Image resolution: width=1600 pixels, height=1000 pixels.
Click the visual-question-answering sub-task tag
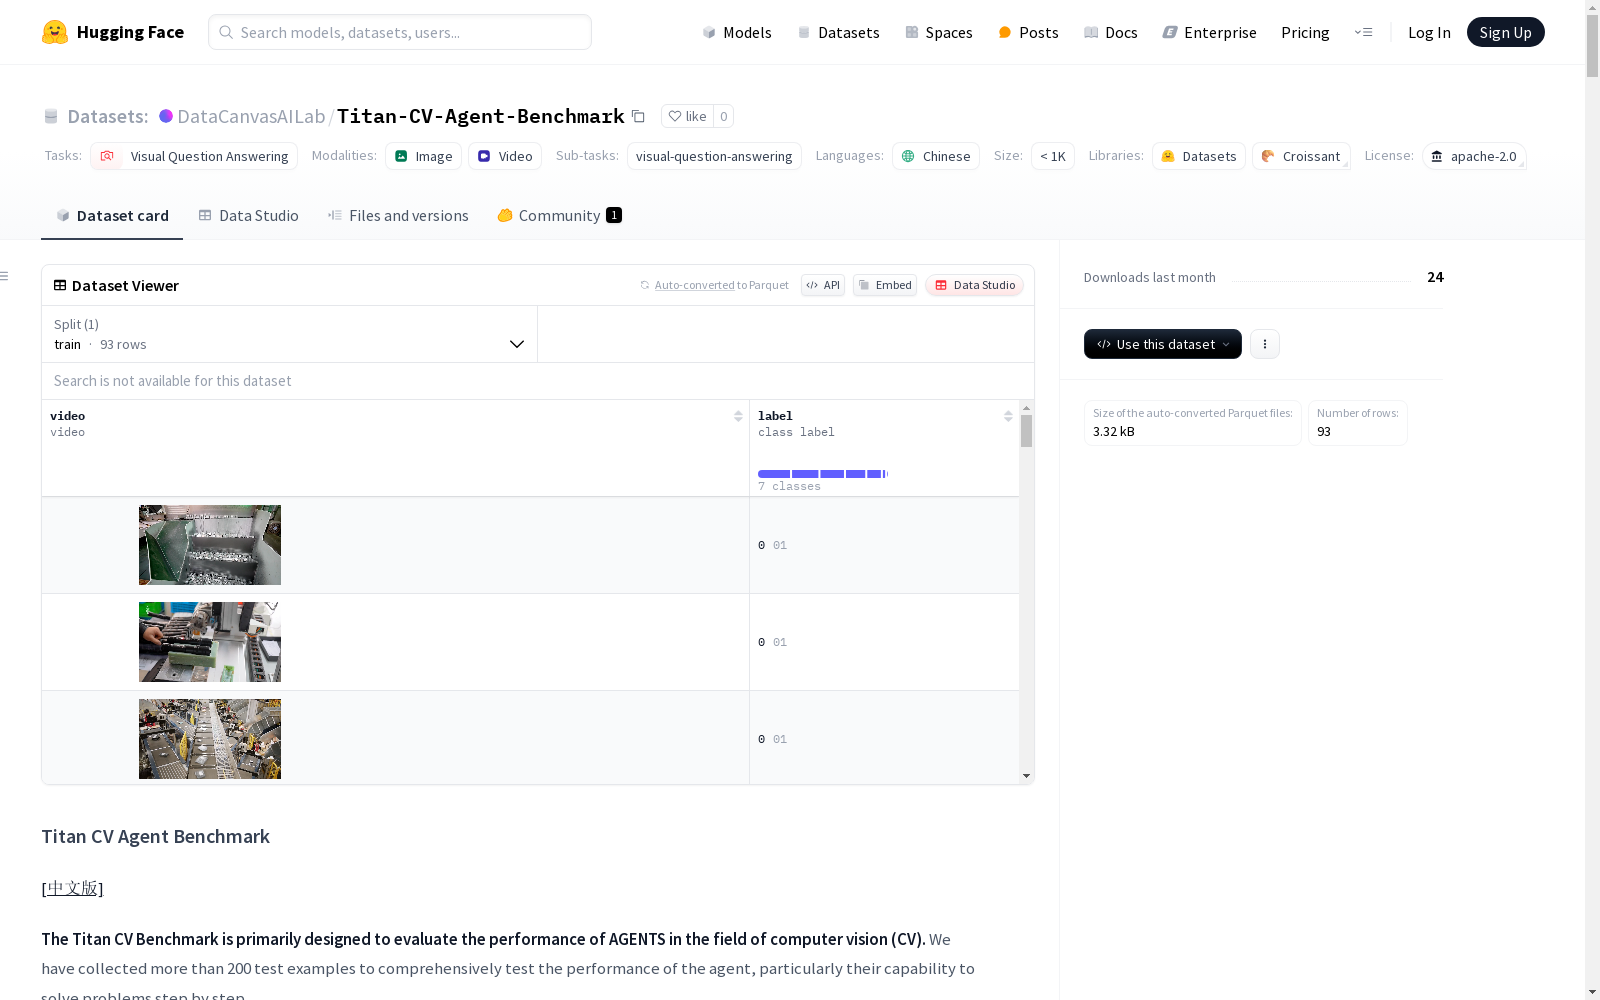(x=714, y=156)
